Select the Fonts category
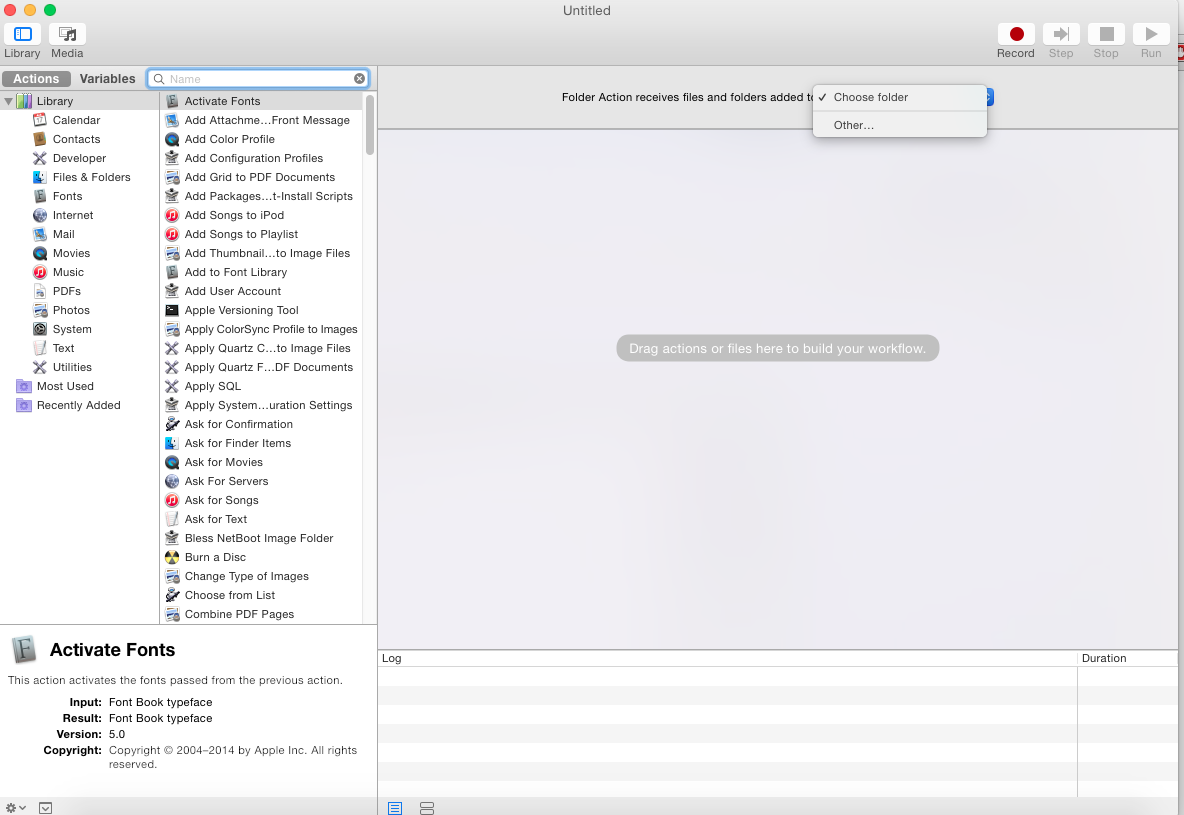Viewport: 1184px width, 815px height. point(67,196)
